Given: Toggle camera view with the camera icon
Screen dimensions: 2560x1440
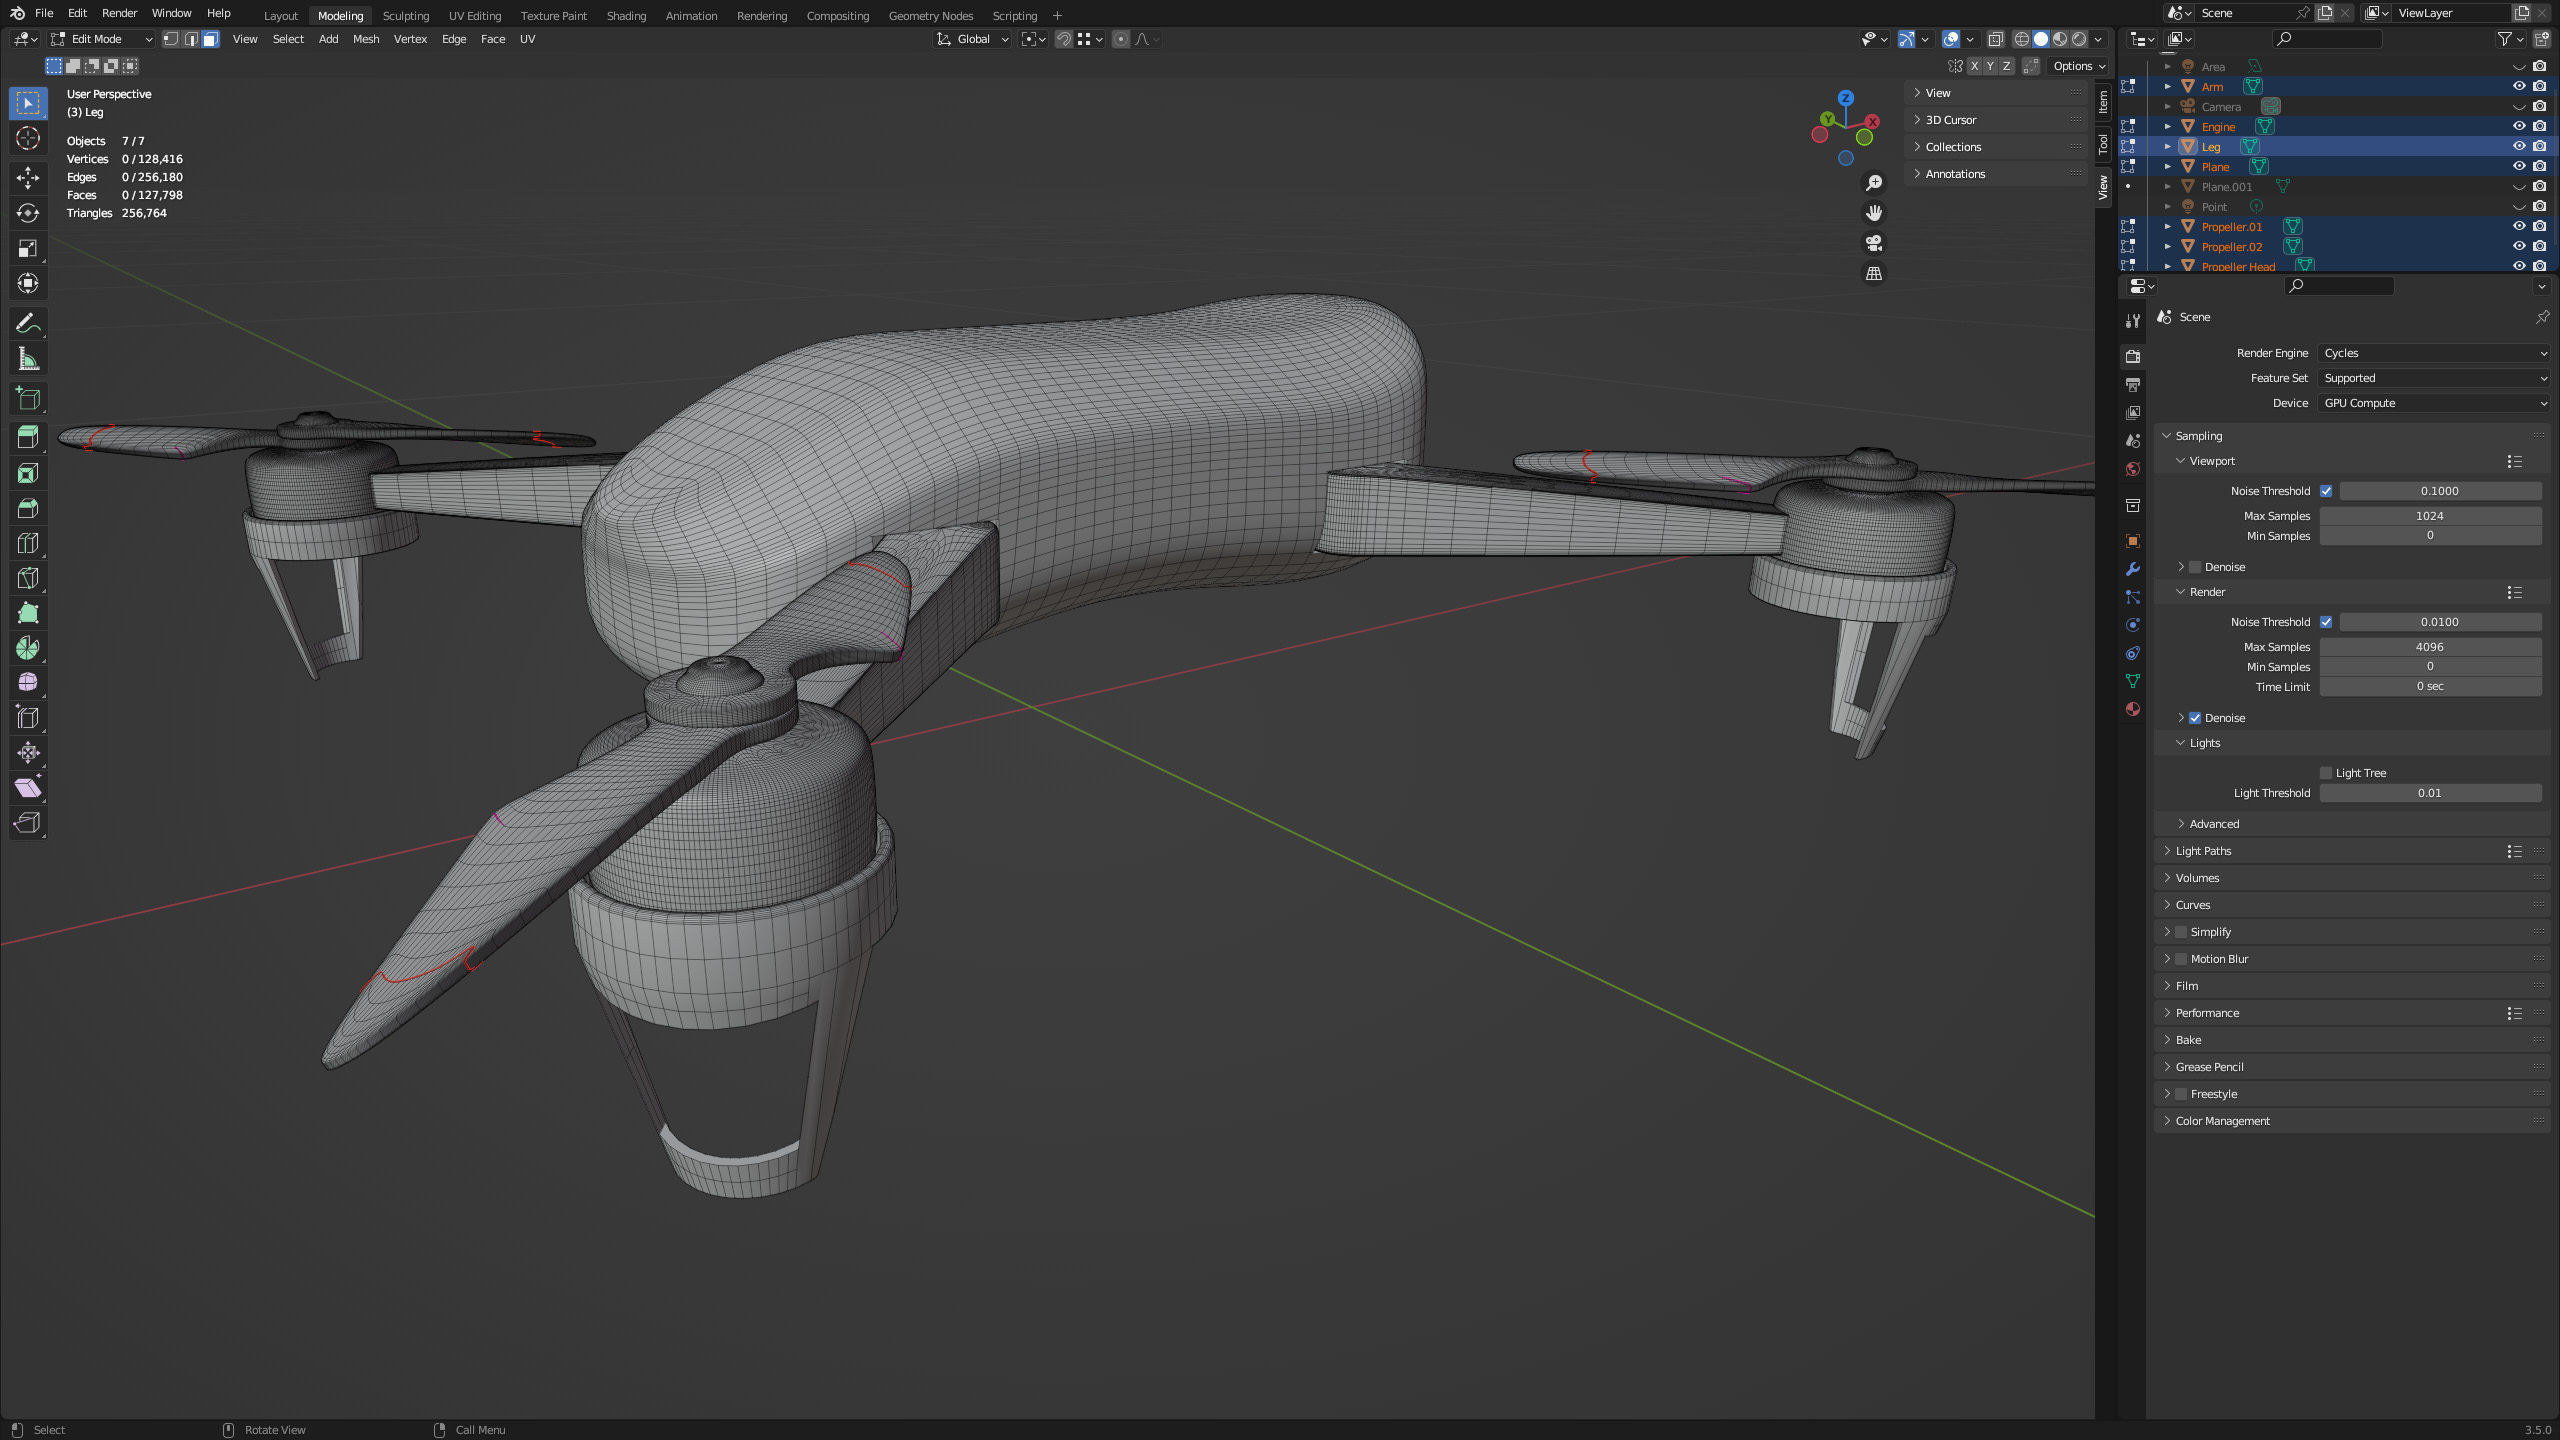Looking at the screenshot, I should (x=1874, y=243).
